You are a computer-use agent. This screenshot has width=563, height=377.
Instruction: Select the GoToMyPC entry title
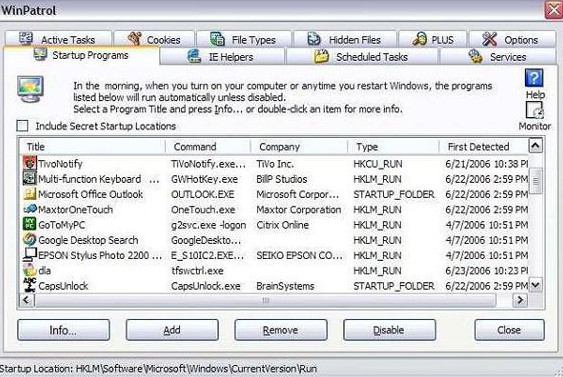coord(62,225)
